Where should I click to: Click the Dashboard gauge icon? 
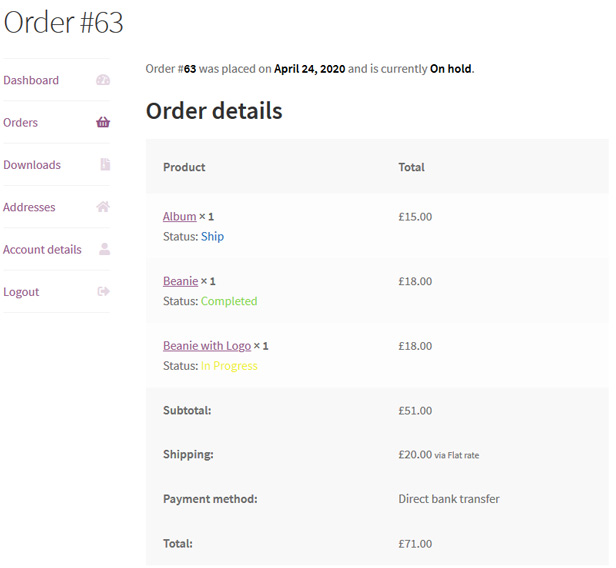pos(103,80)
